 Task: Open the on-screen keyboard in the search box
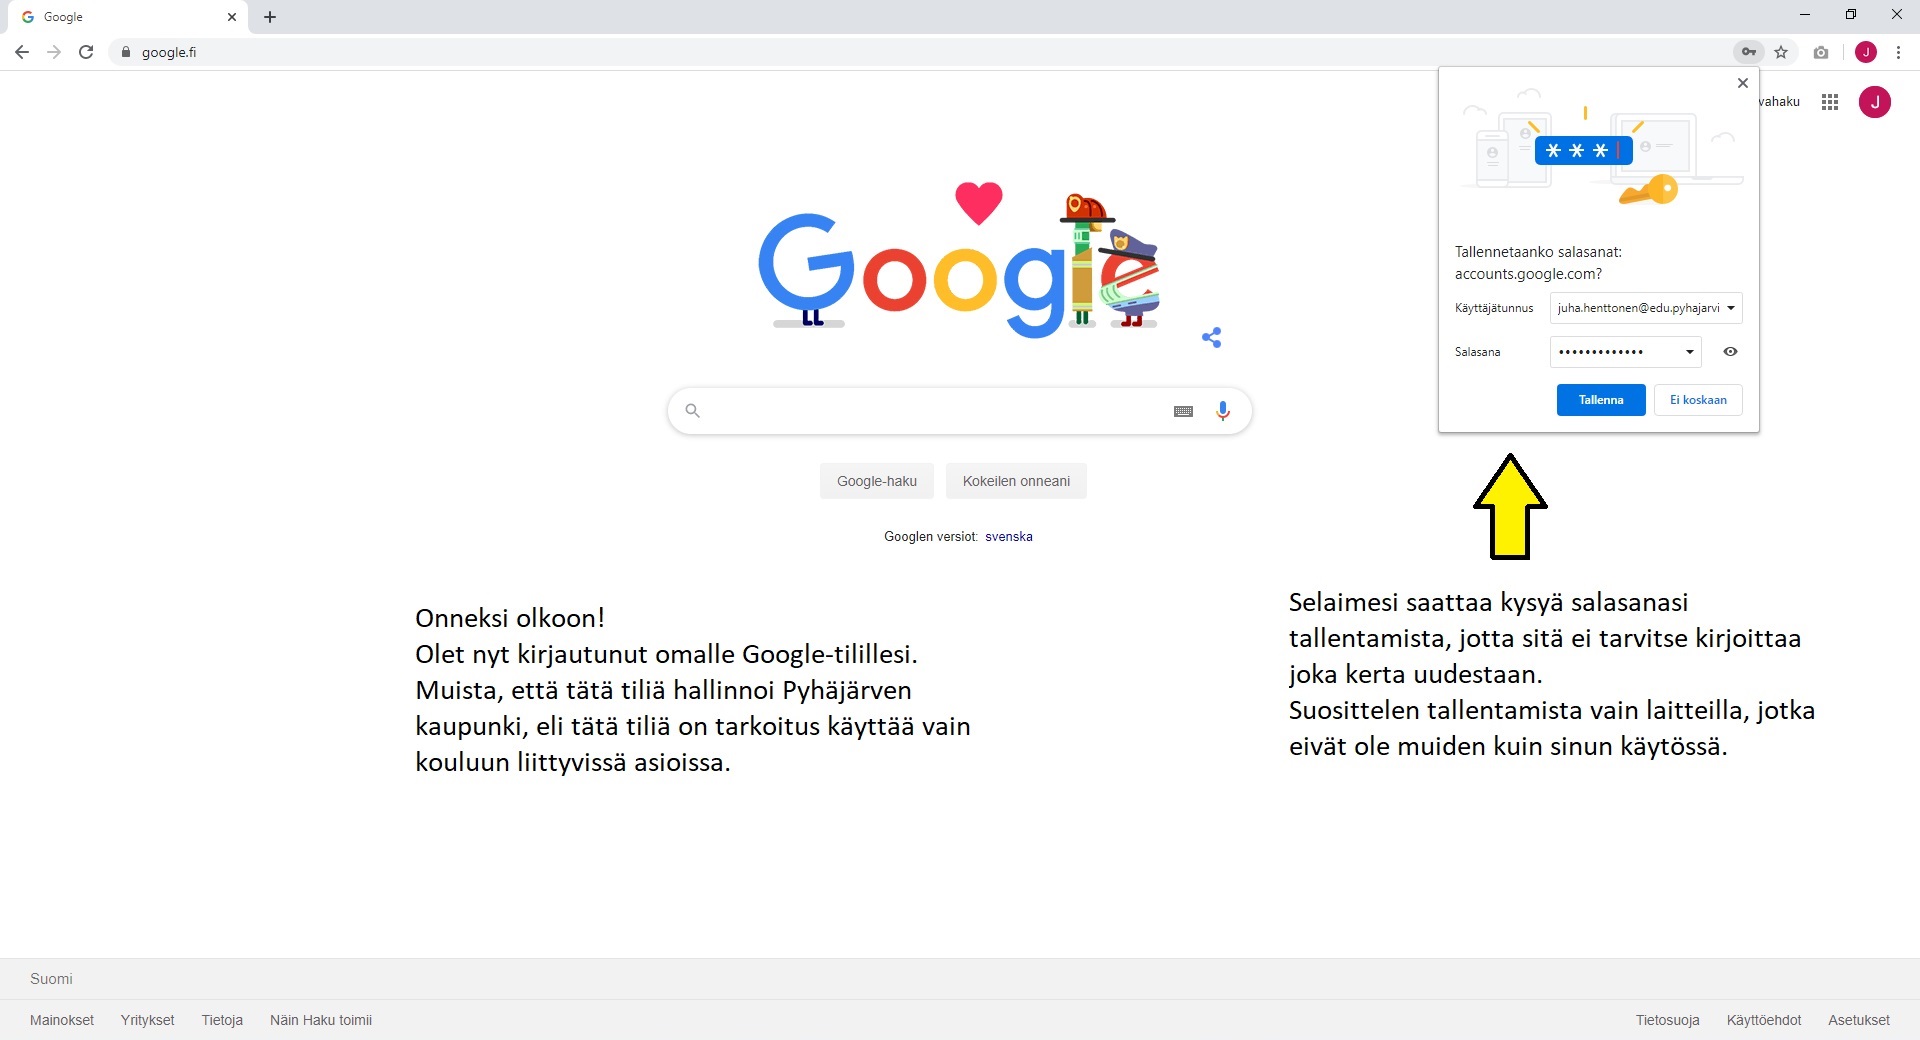coord(1183,411)
